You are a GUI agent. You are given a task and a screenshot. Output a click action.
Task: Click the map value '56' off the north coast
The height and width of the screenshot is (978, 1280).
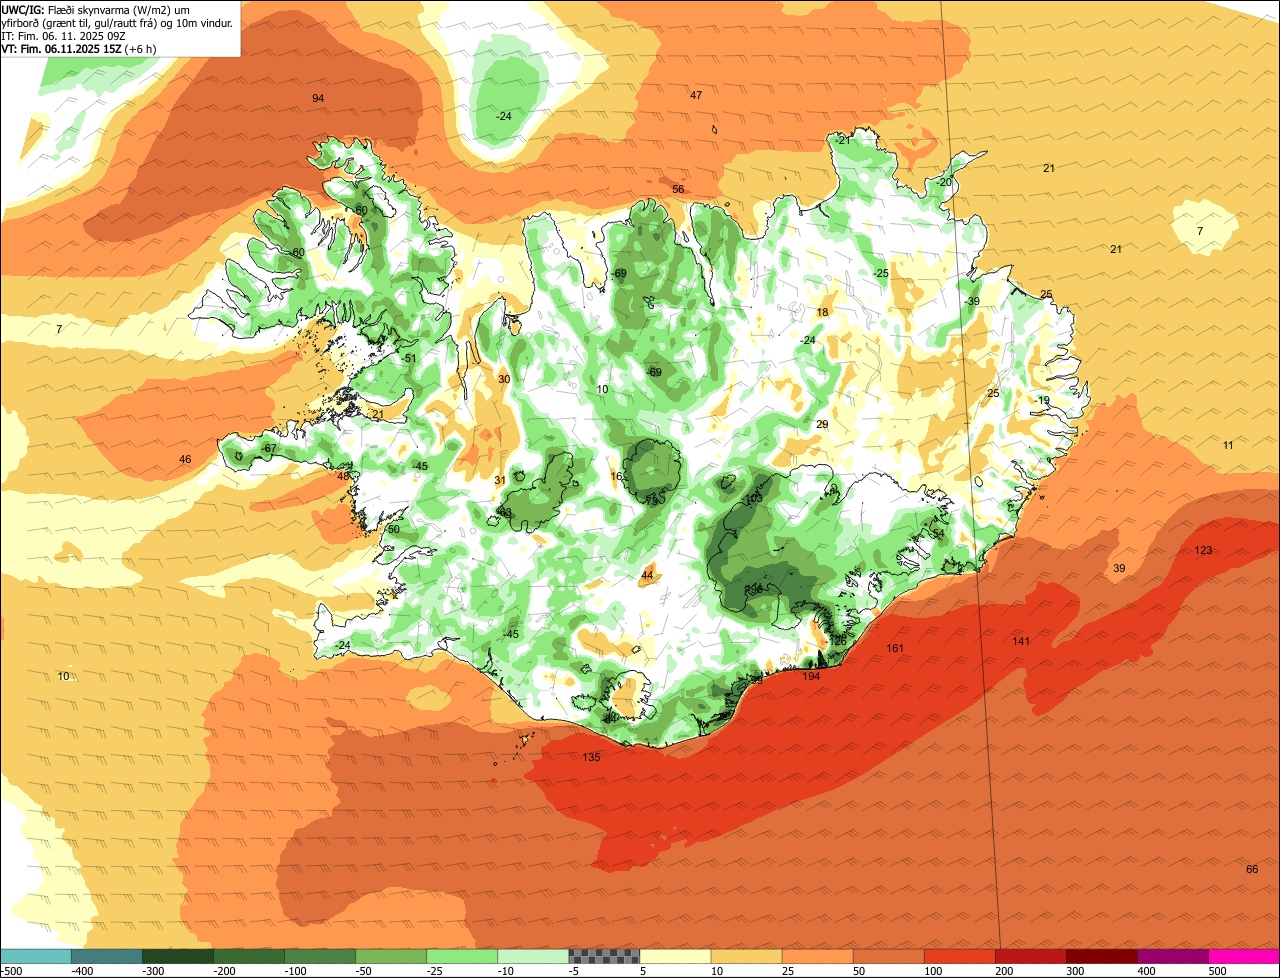click(678, 189)
